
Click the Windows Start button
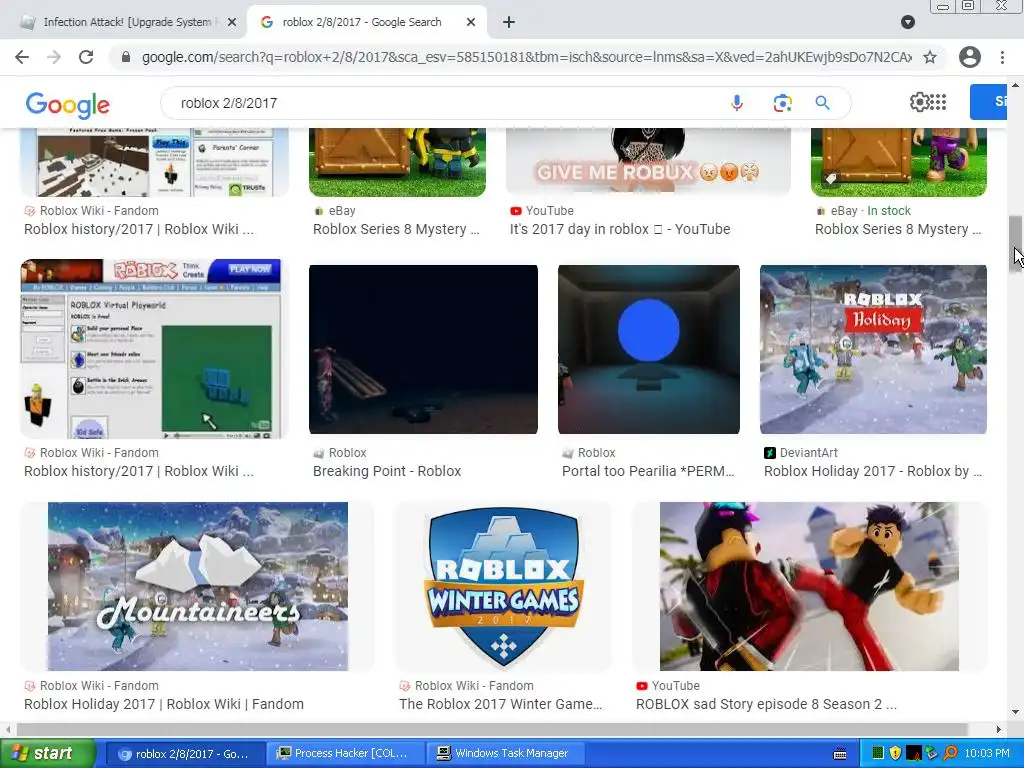coord(47,753)
